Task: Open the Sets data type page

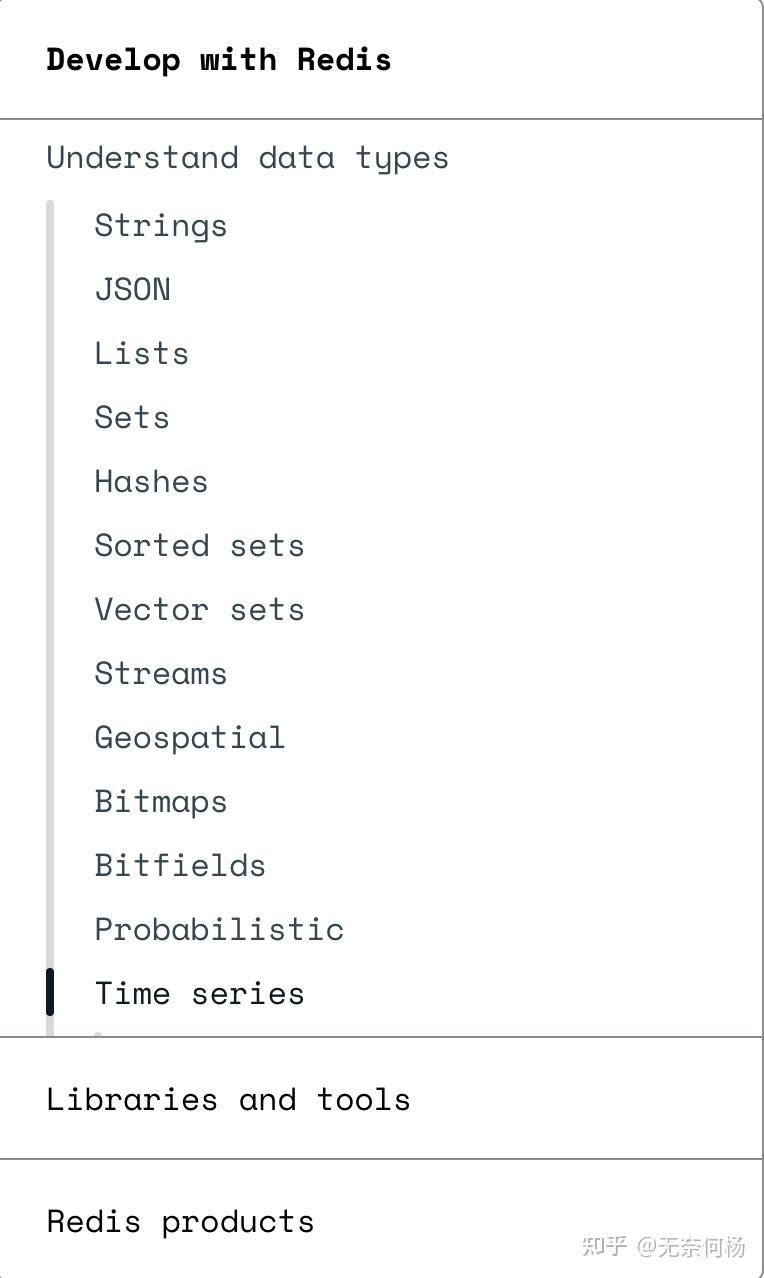Action: [131, 417]
